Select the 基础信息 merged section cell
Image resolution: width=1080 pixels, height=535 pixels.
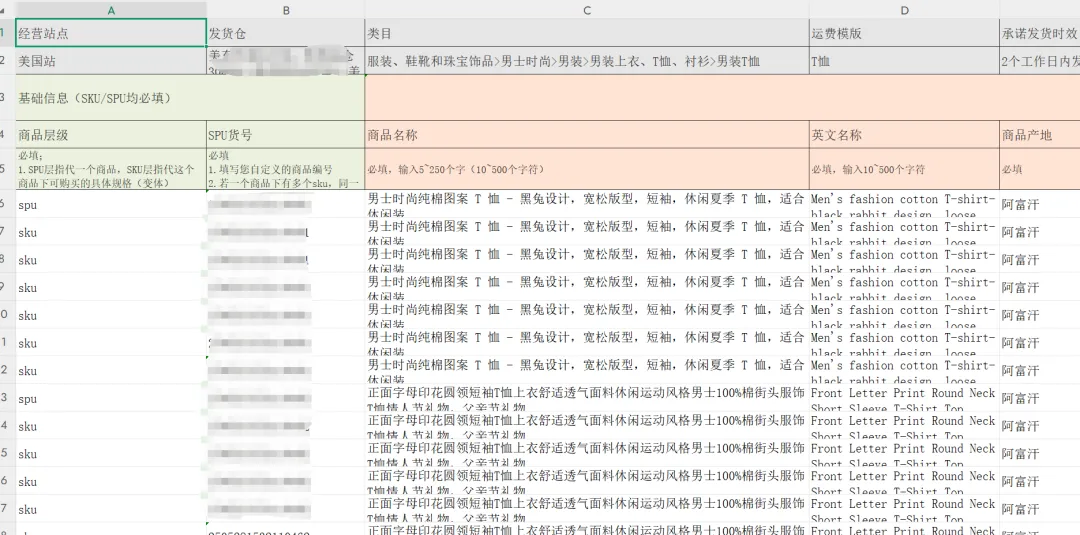click(x=190, y=98)
